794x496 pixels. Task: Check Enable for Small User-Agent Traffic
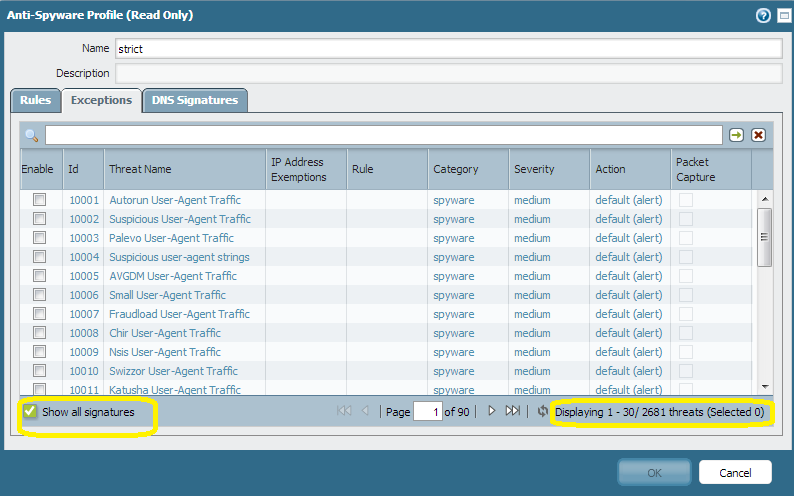[x=39, y=295]
